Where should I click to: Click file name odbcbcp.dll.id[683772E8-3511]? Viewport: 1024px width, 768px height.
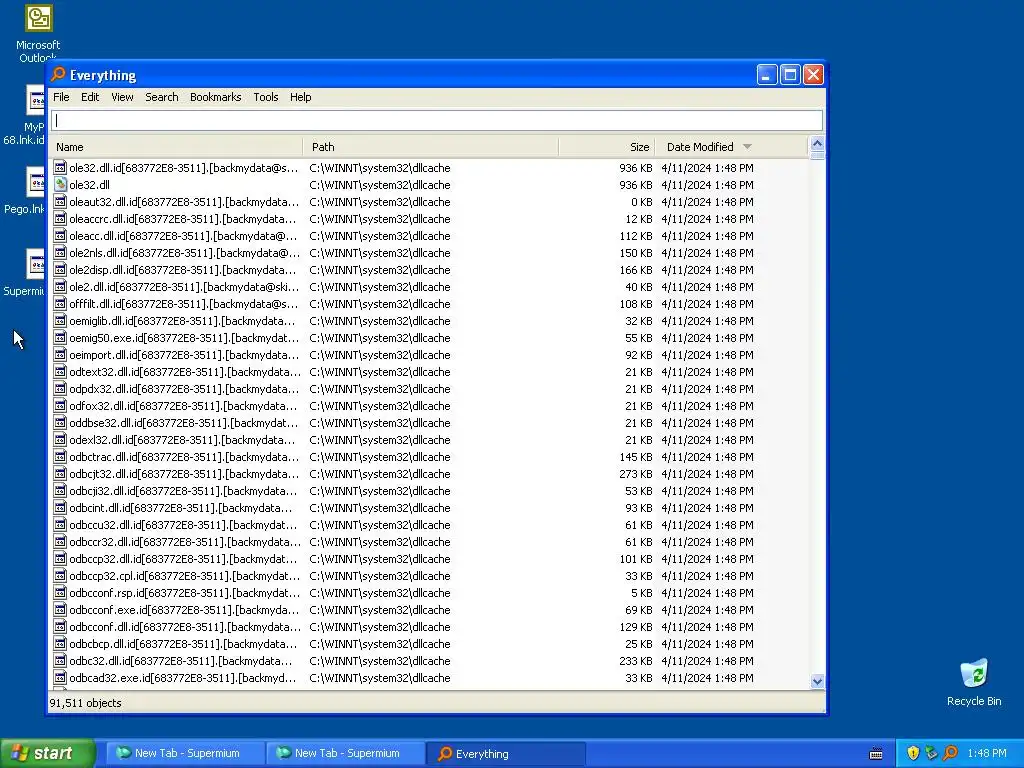coord(183,644)
